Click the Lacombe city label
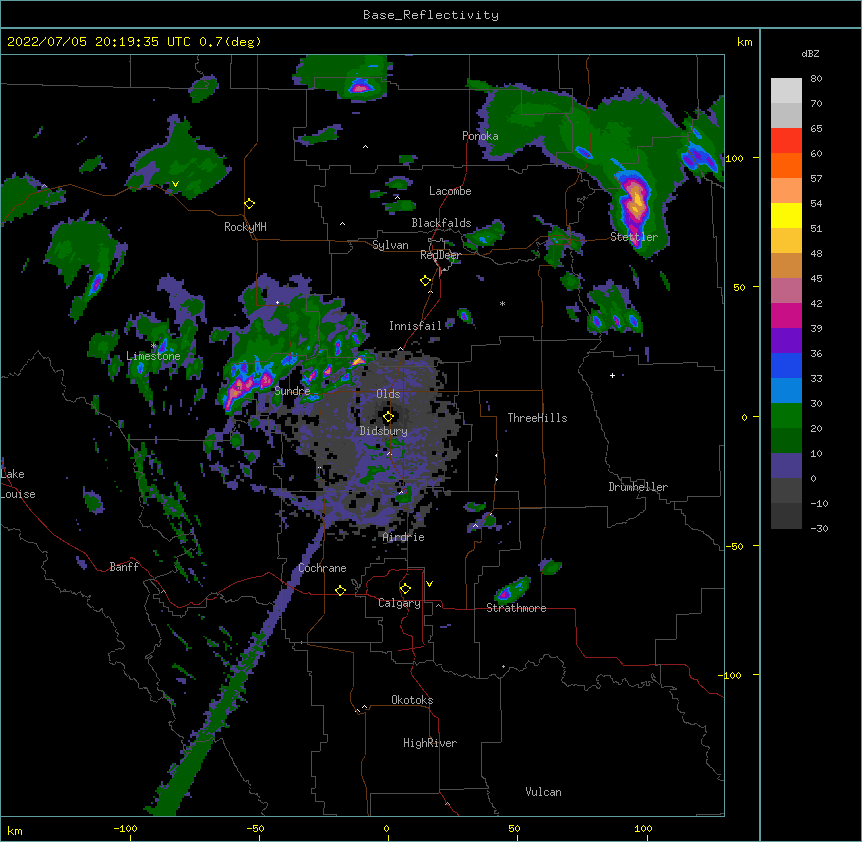This screenshot has width=862, height=842. (450, 191)
